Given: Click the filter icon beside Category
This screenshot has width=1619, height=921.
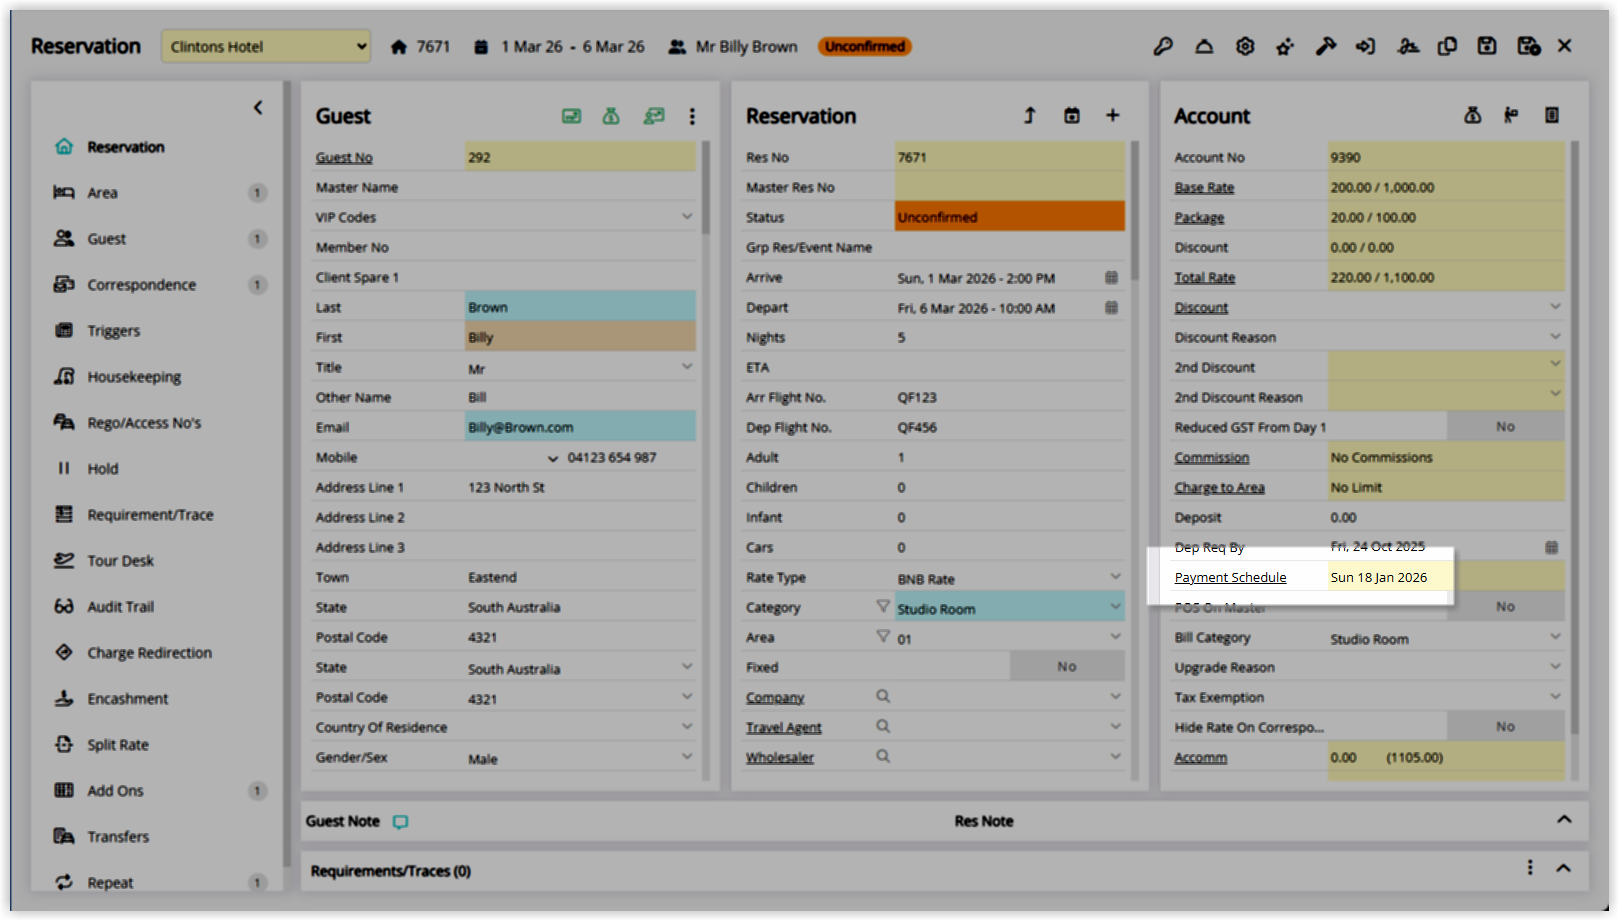Looking at the screenshot, I should pyautogui.click(x=883, y=606).
